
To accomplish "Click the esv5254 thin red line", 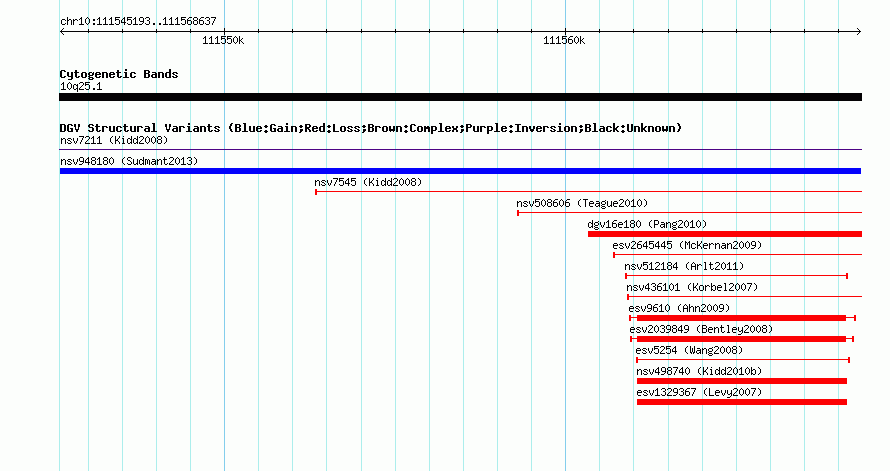I will [743, 360].
